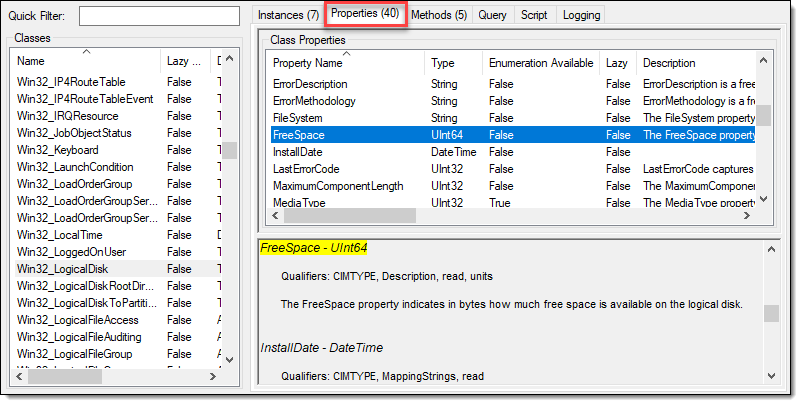This screenshot has width=801, height=405.
Task: Click scroll right arrow in properties grid
Action: click(x=749, y=216)
